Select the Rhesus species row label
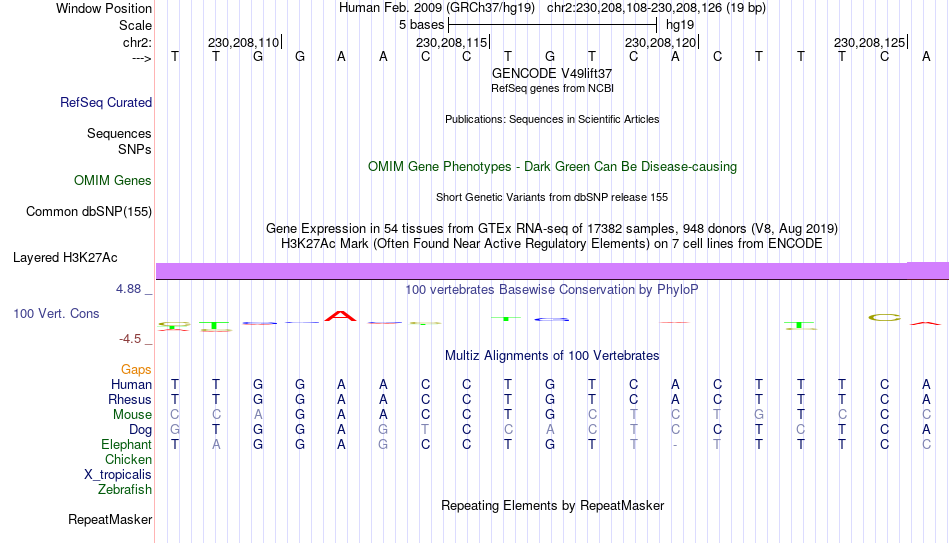The height and width of the screenshot is (543, 950). pyautogui.click(x=130, y=399)
